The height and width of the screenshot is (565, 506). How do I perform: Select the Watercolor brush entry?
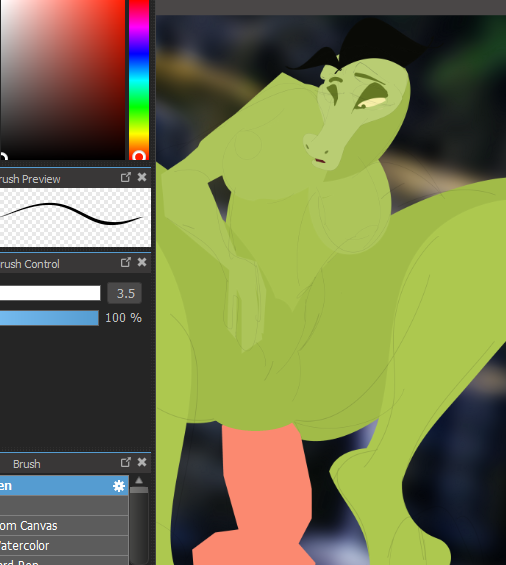click(64, 546)
